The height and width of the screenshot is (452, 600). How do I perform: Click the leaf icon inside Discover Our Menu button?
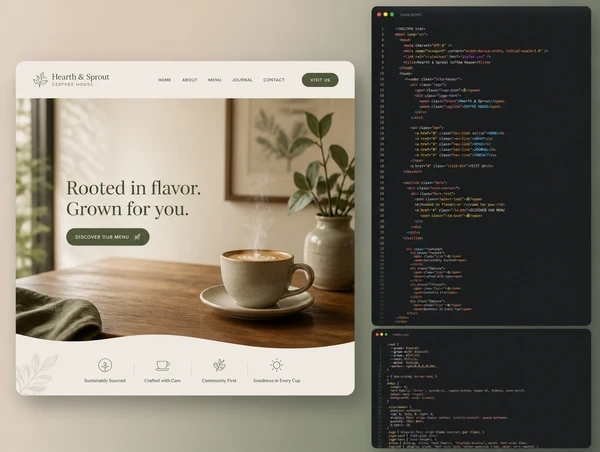[x=137, y=237]
